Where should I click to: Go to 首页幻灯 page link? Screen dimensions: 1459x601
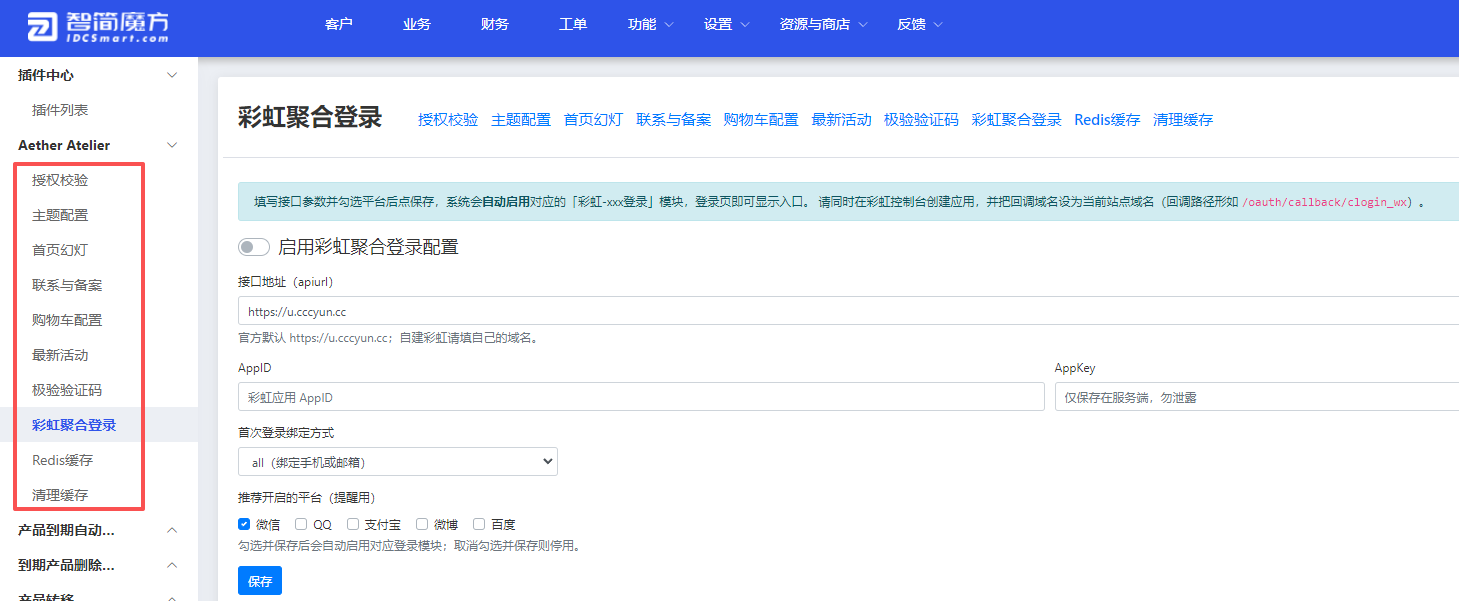594,120
